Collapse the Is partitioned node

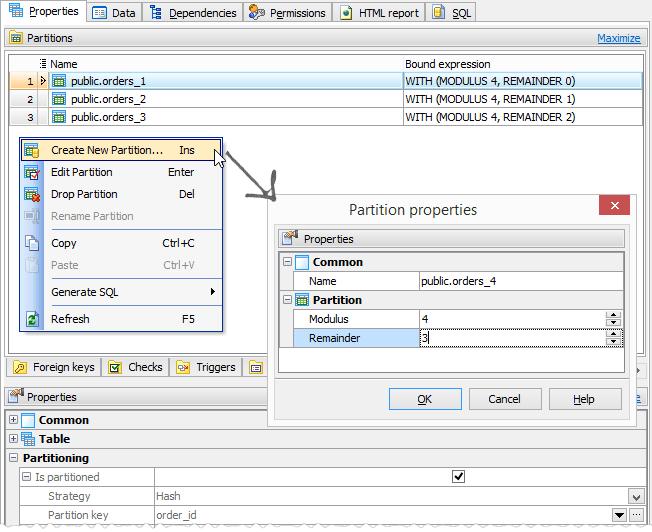26,477
